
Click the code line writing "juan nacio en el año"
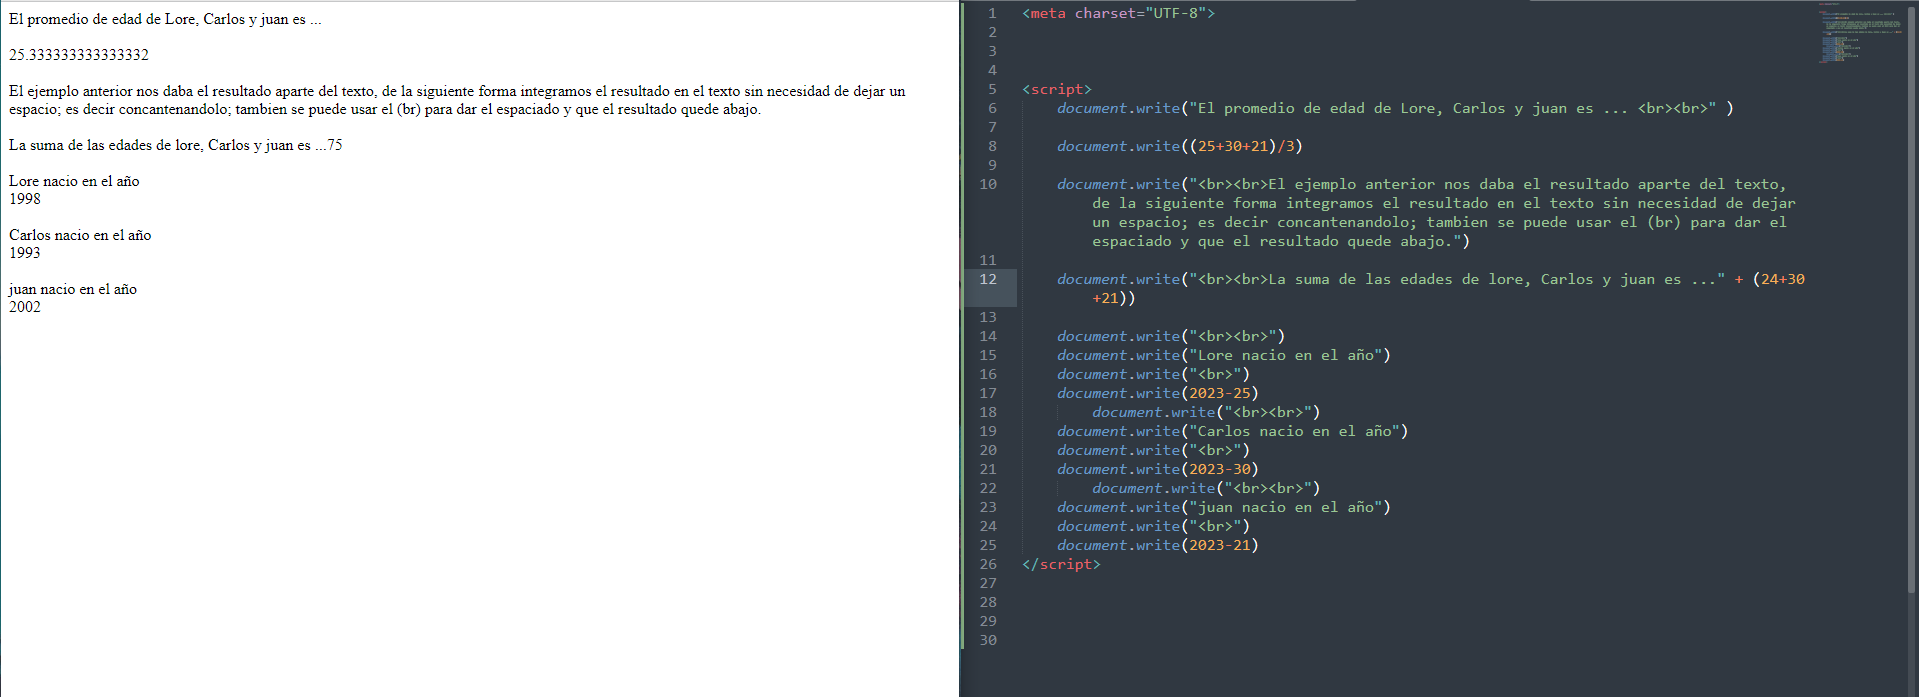click(x=1224, y=507)
